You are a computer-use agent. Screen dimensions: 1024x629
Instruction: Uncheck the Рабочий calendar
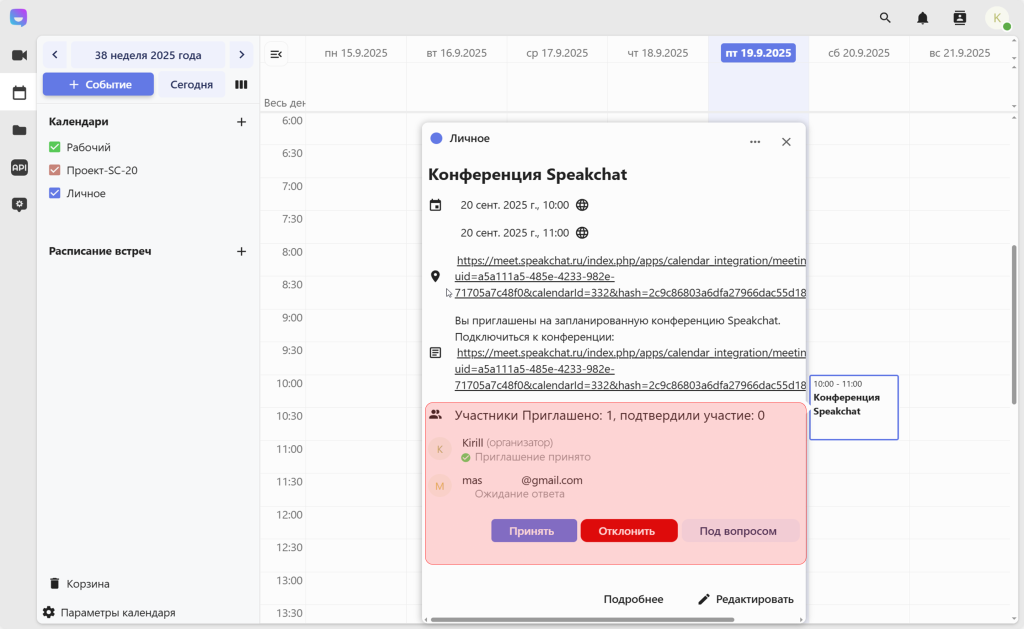(55, 148)
